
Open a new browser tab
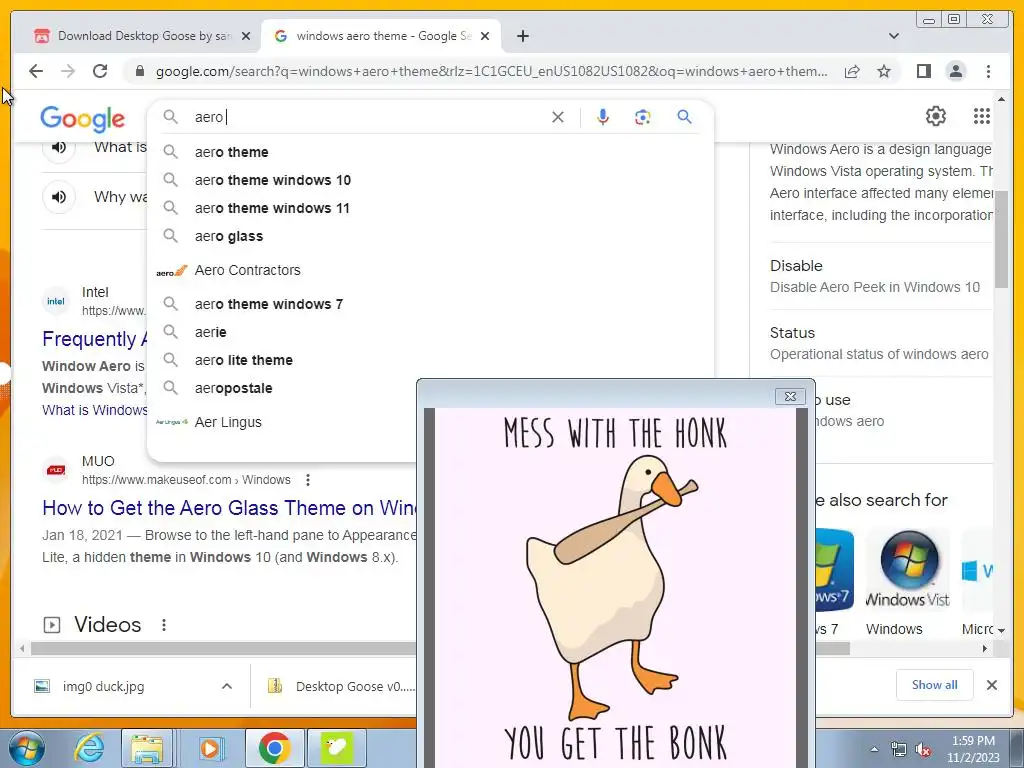[x=522, y=36]
